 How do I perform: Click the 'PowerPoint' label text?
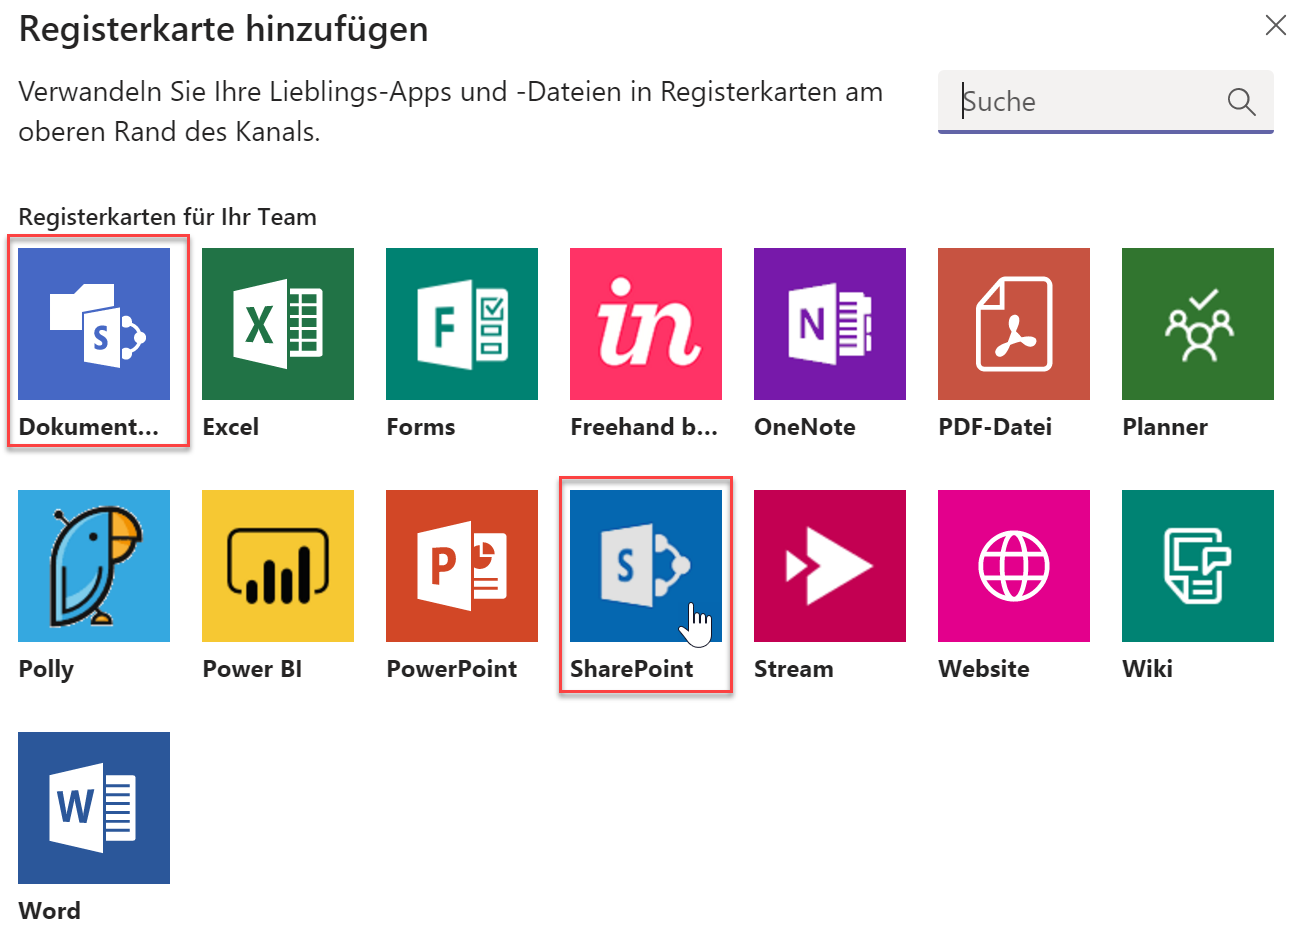click(452, 669)
